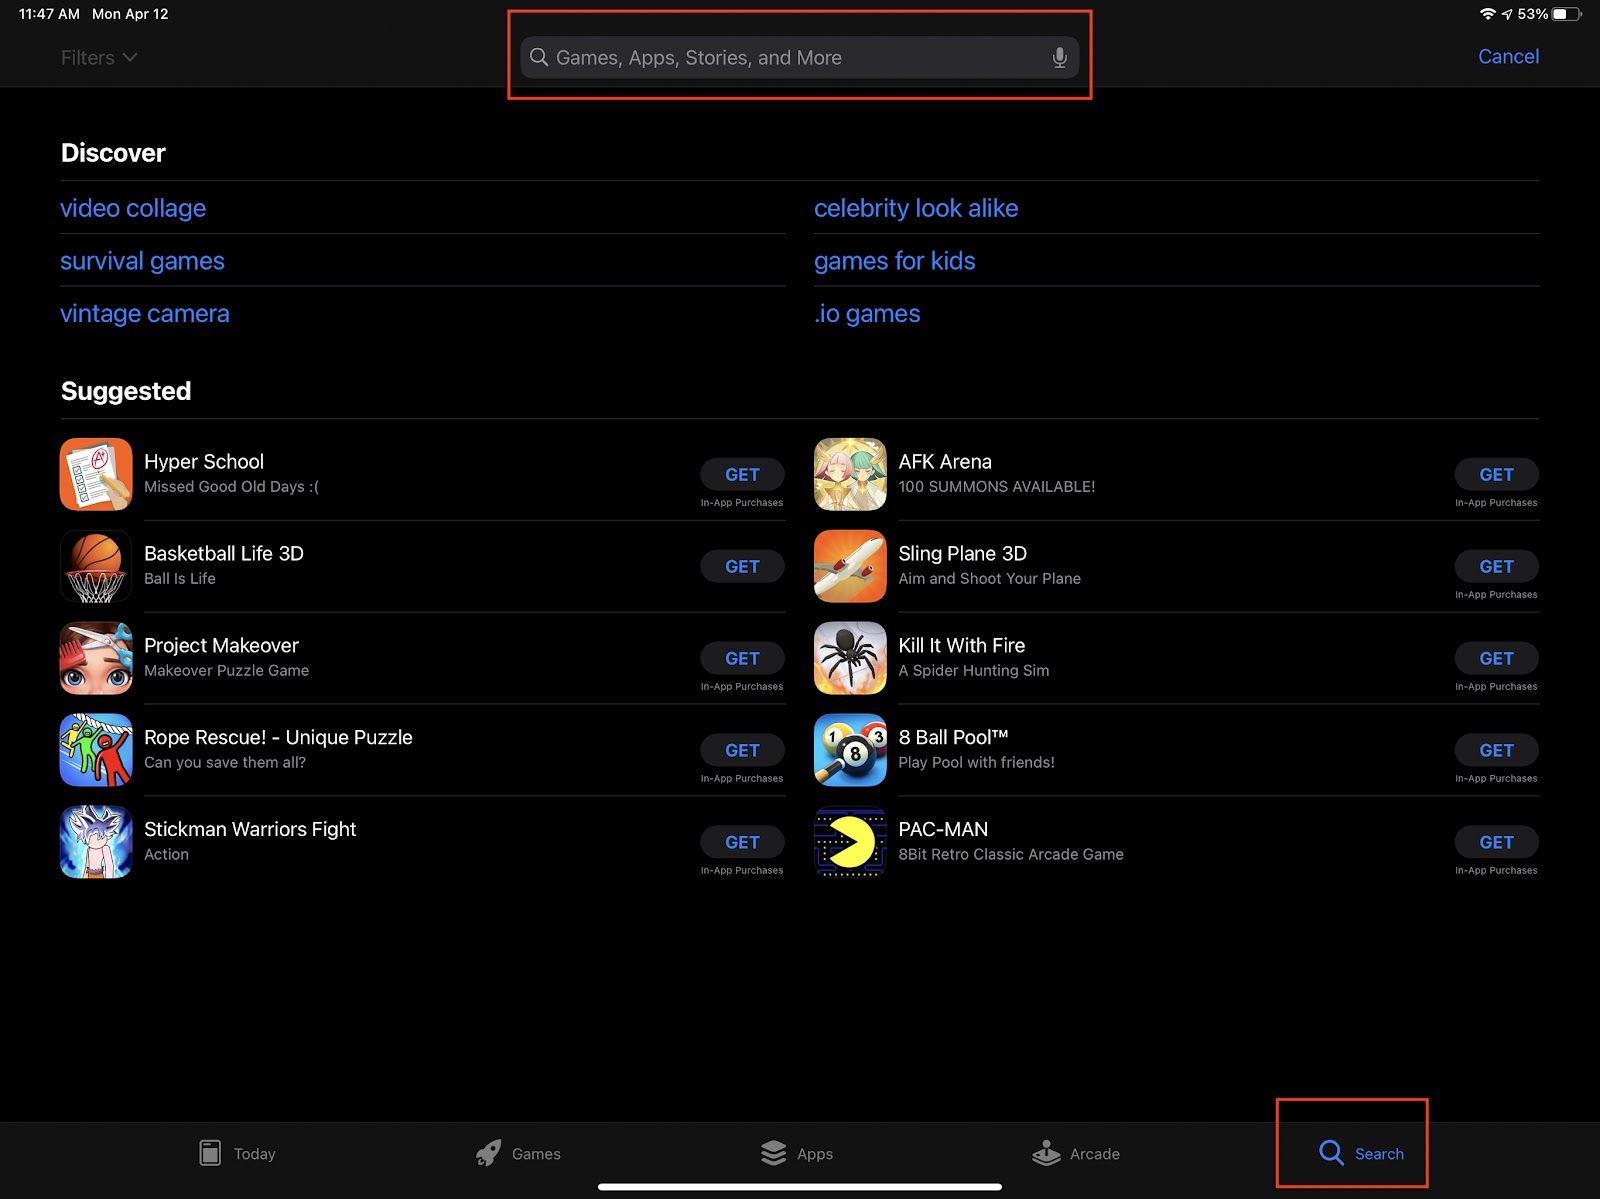Open the Sling Plane 3D title

point(962,554)
